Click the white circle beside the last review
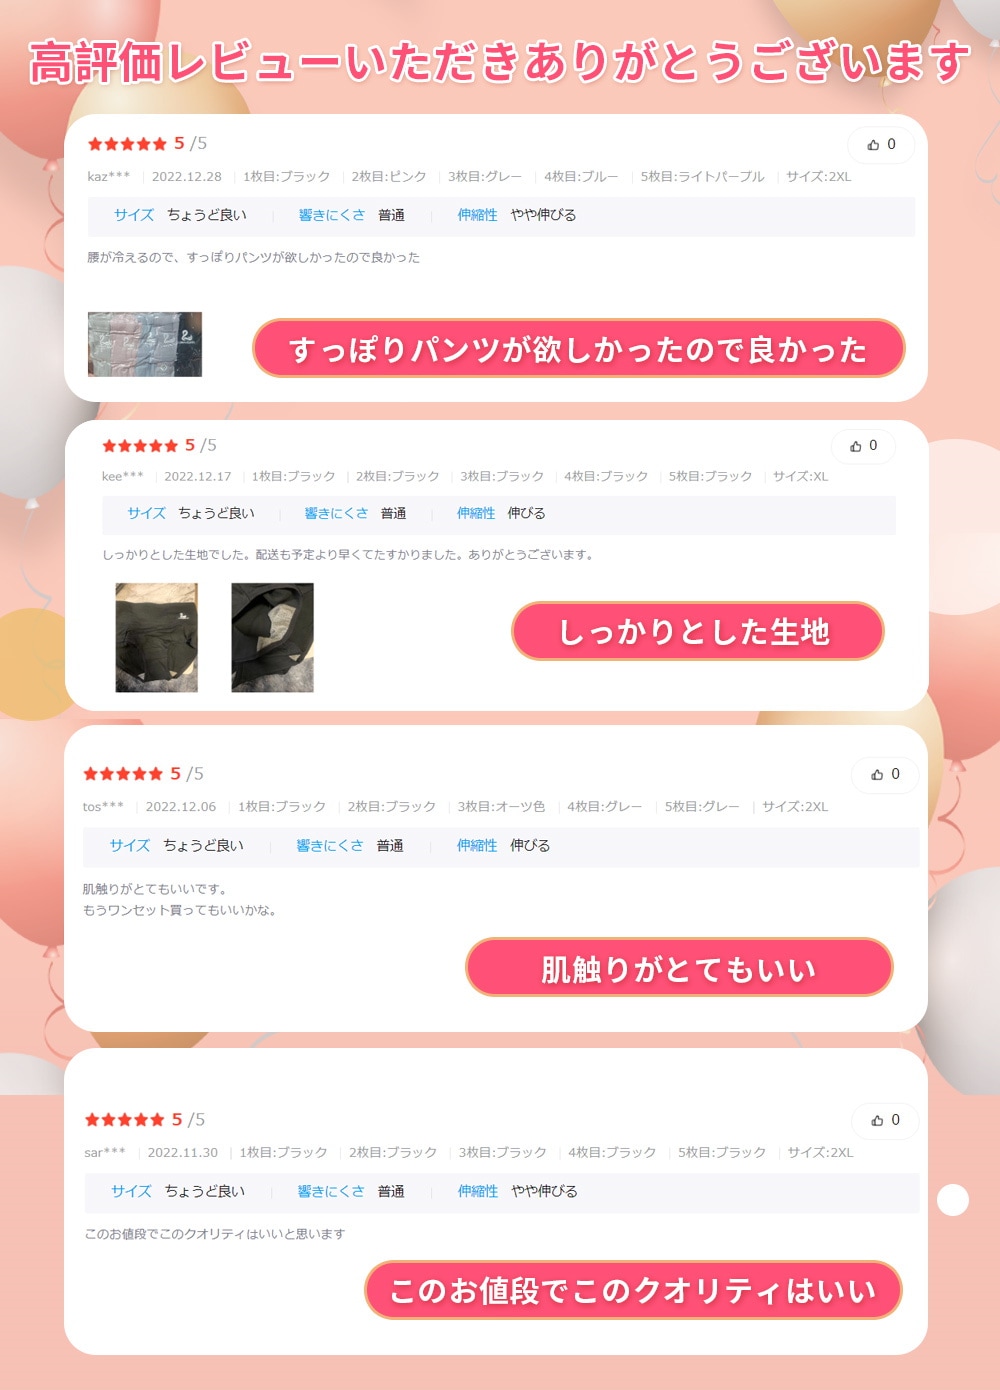1000x1390 pixels. pyautogui.click(x=953, y=1200)
